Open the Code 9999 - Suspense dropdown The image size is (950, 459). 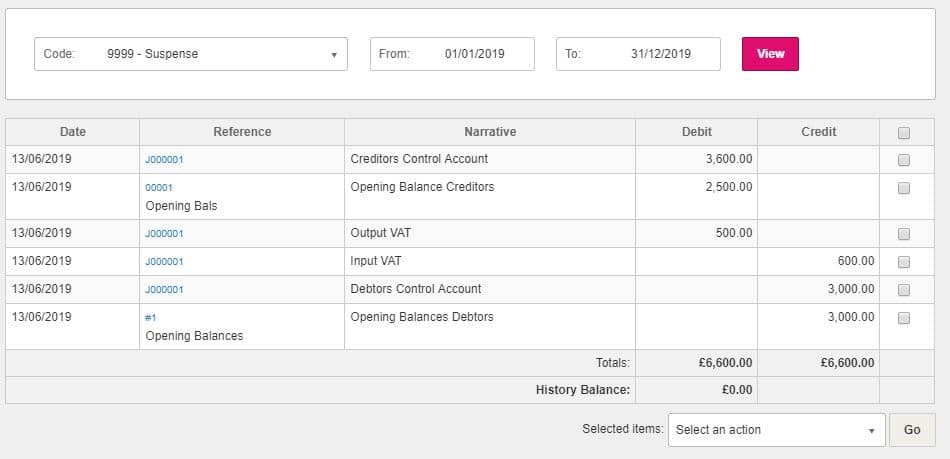pyautogui.click(x=191, y=54)
